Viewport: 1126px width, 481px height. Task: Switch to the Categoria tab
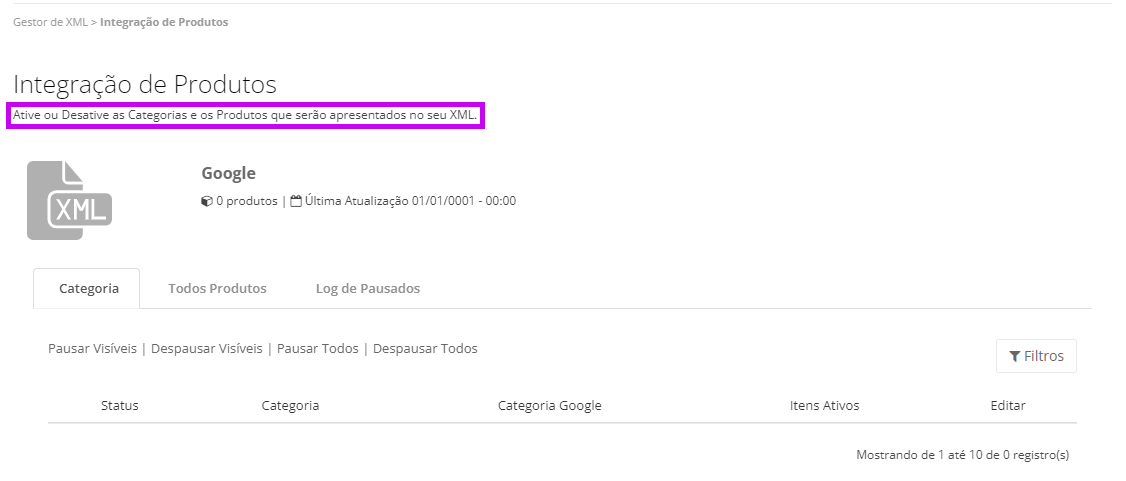tap(87, 289)
